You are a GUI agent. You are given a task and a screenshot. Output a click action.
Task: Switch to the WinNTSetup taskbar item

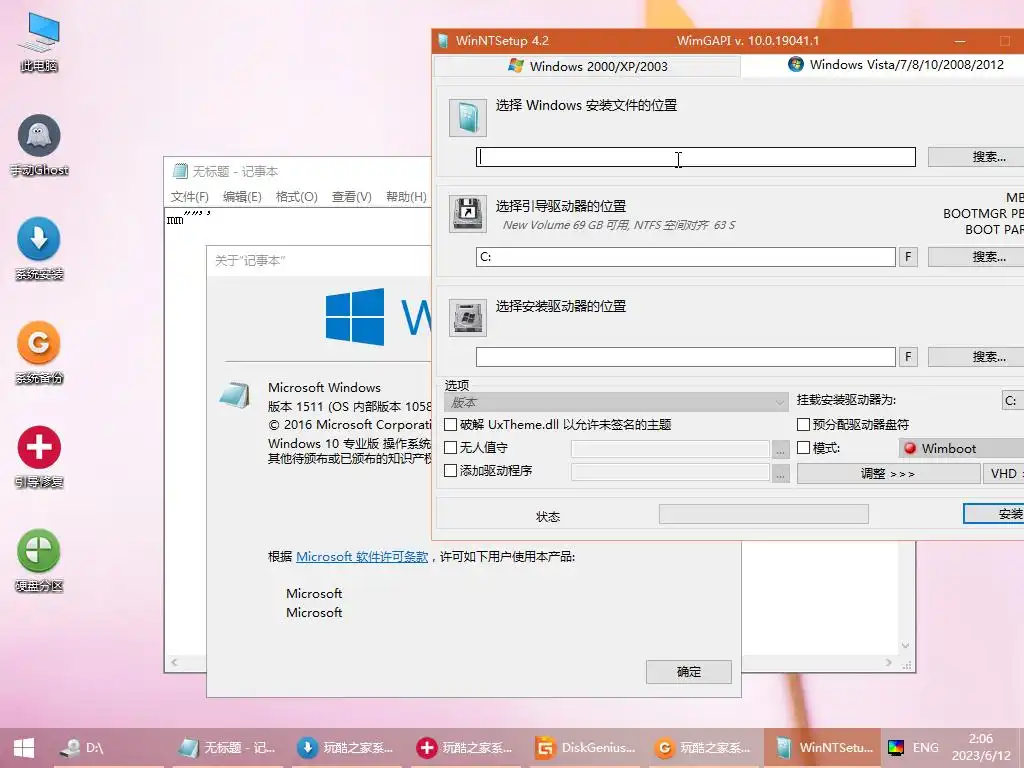[x=823, y=748]
